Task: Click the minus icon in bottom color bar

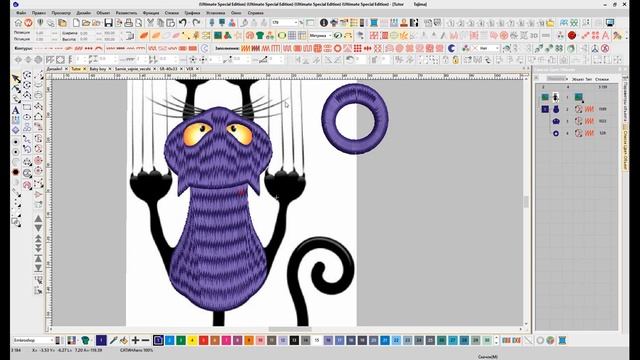Action: [145, 340]
